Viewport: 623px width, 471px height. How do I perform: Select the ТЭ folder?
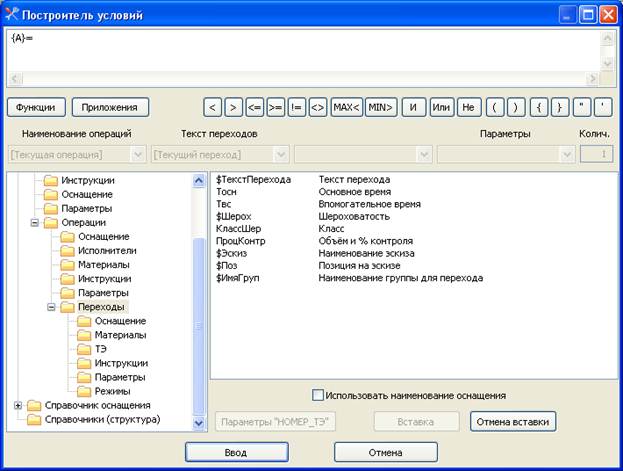point(101,349)
